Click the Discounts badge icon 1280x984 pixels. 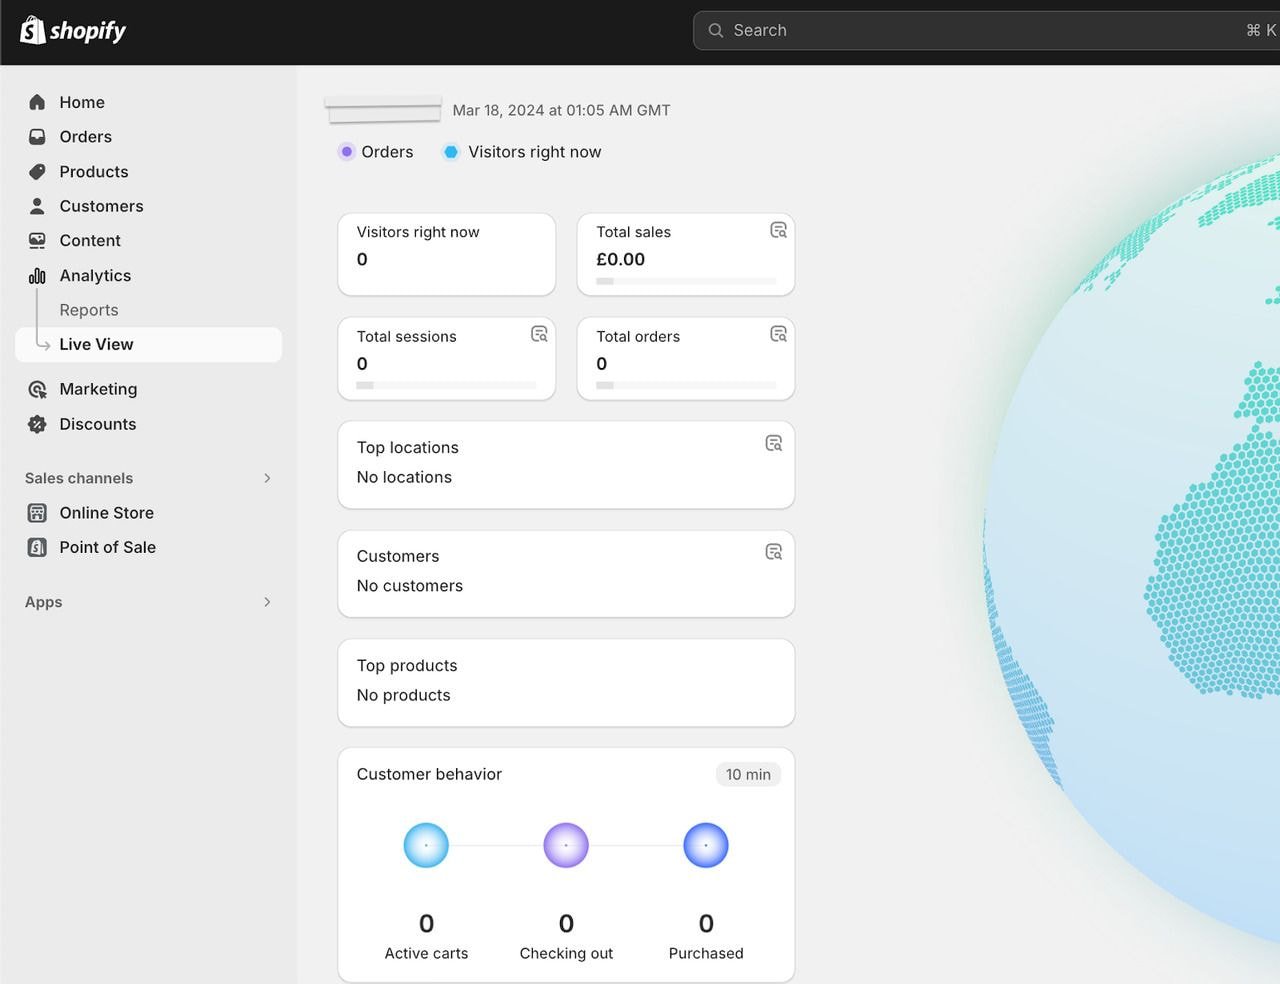[x=37, y=424]
